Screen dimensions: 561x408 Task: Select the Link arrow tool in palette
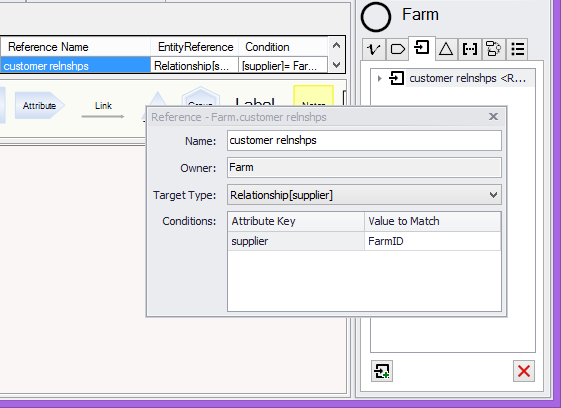[x=103, y=110]
